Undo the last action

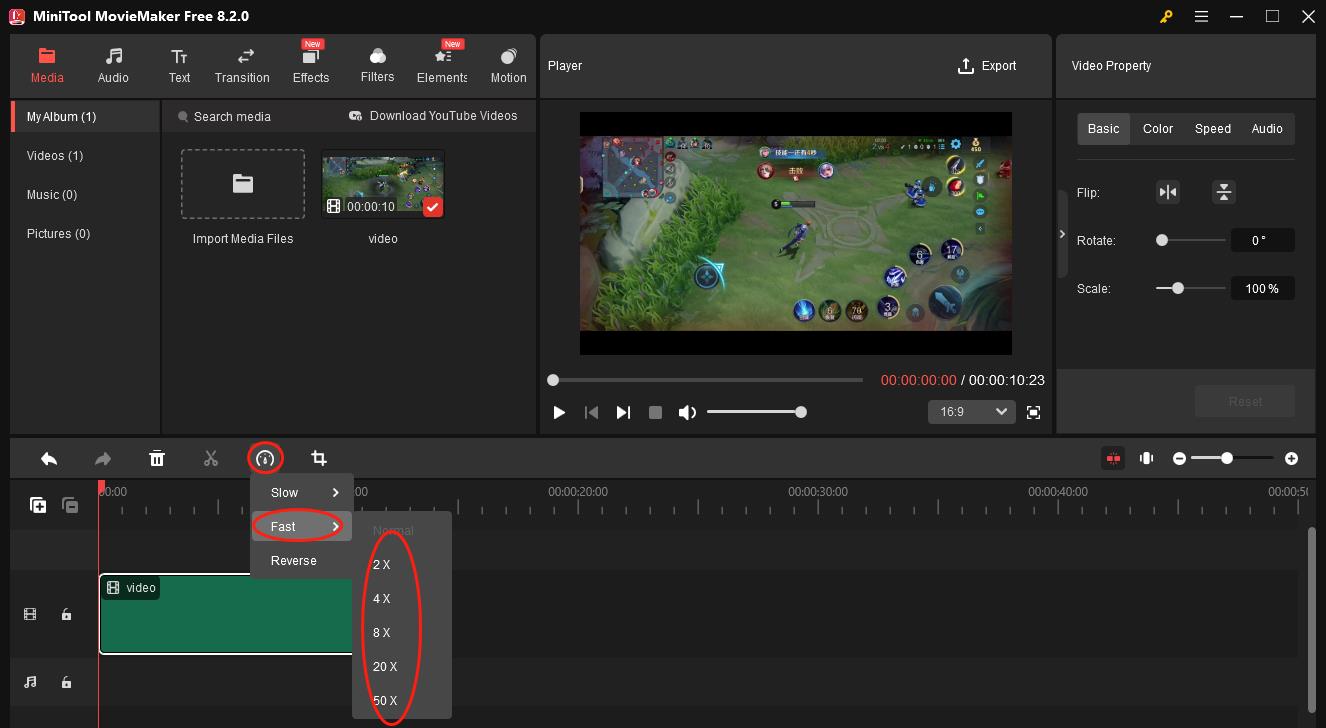click(x=48, y=458)
